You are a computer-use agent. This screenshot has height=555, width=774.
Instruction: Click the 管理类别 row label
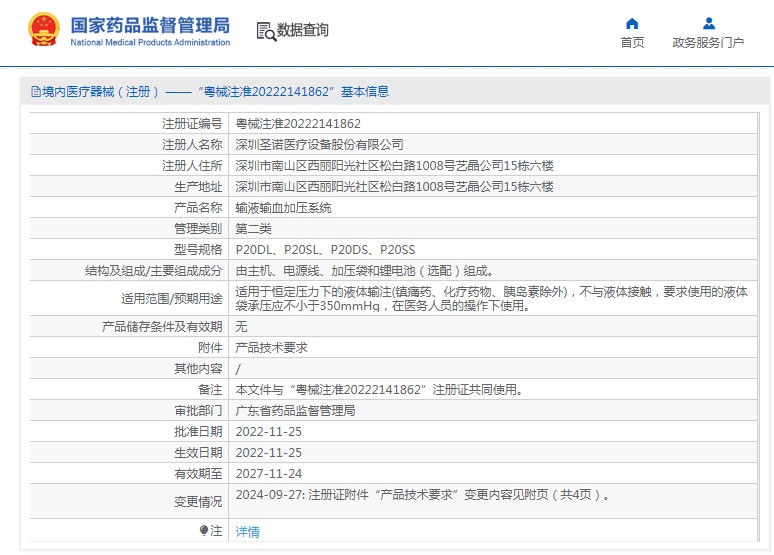pos(198,229)
